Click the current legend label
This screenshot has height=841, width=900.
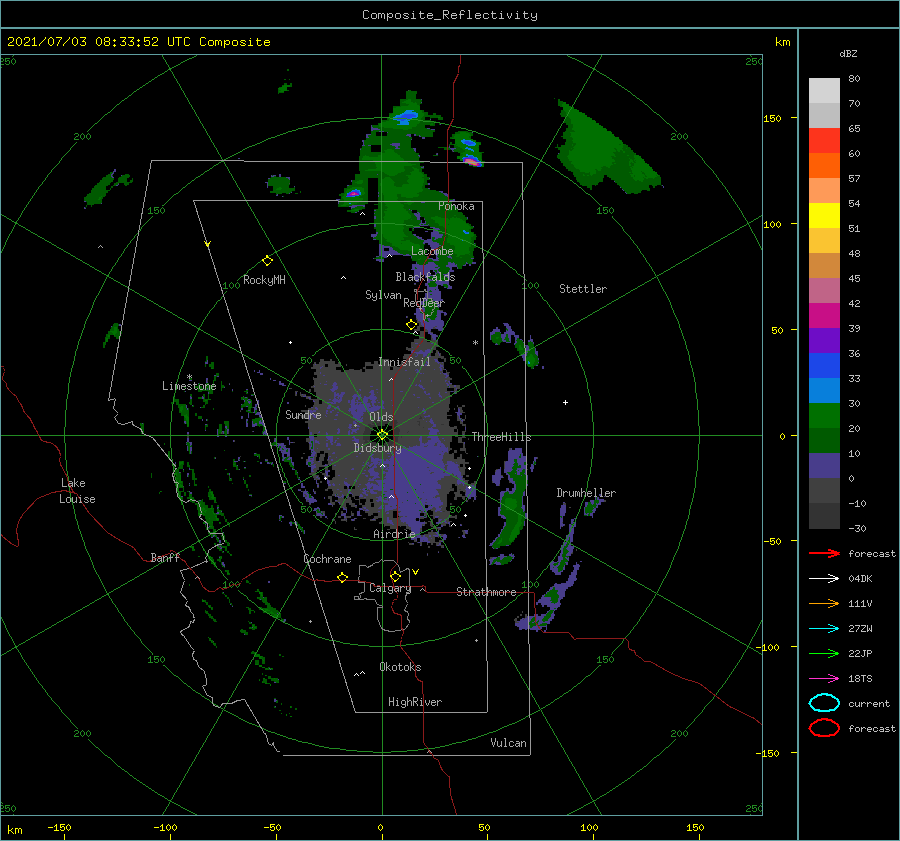pyautogui.click(x=869, y=703)
